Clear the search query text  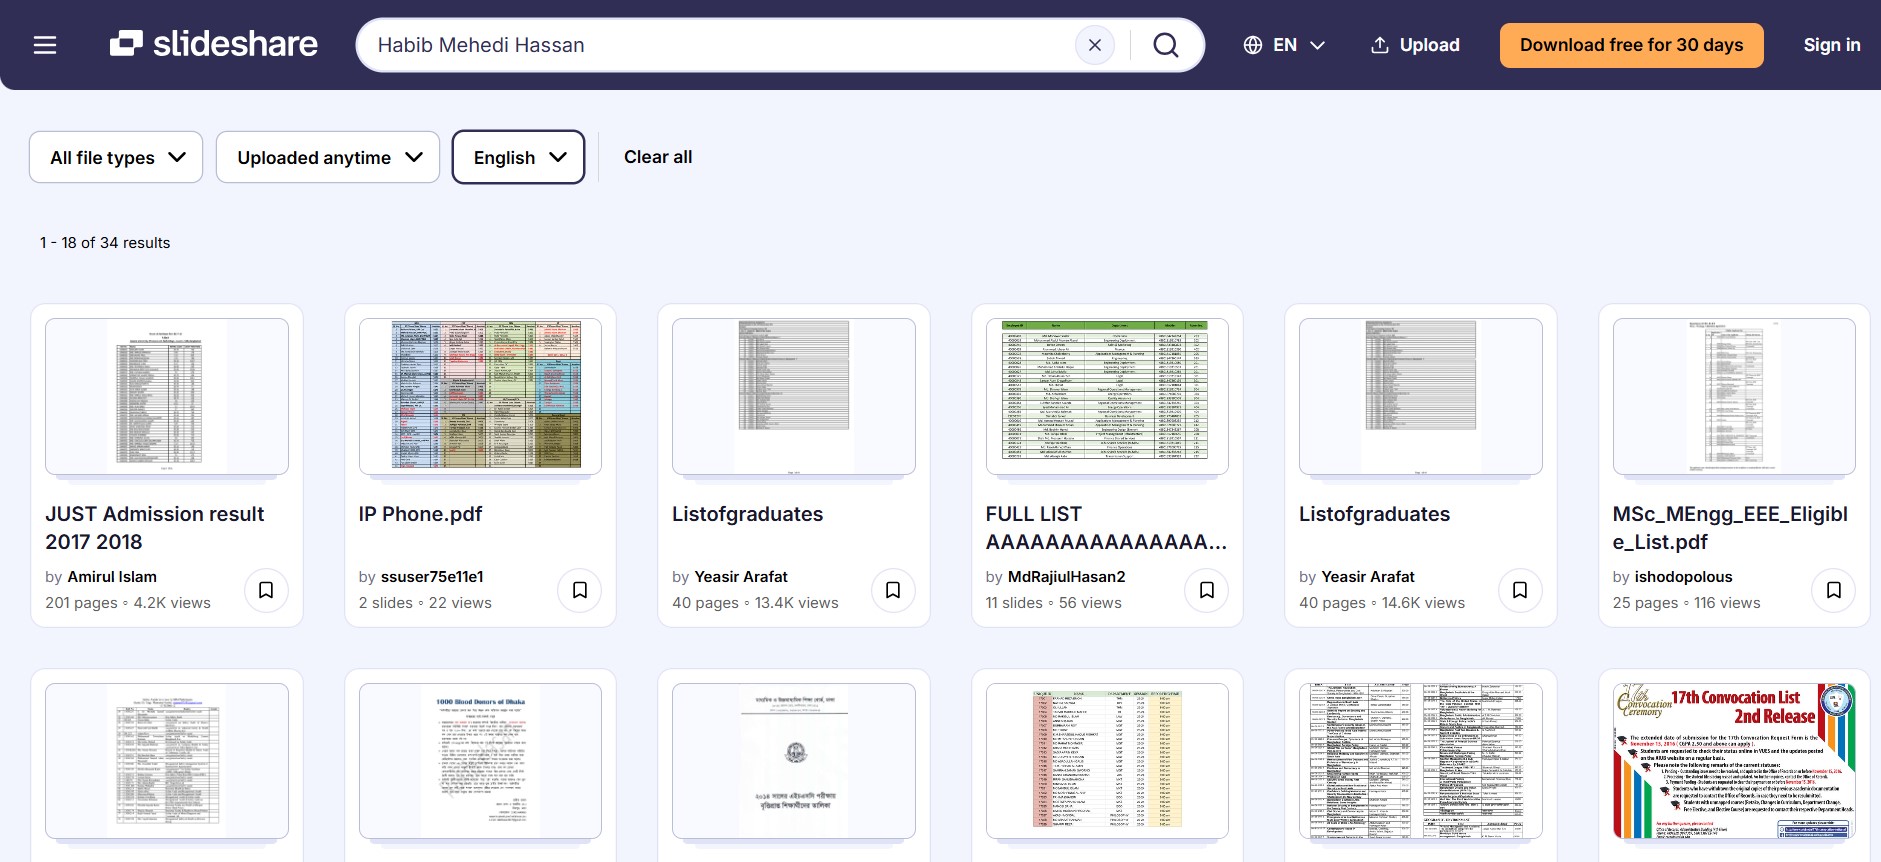(1094, 45)
